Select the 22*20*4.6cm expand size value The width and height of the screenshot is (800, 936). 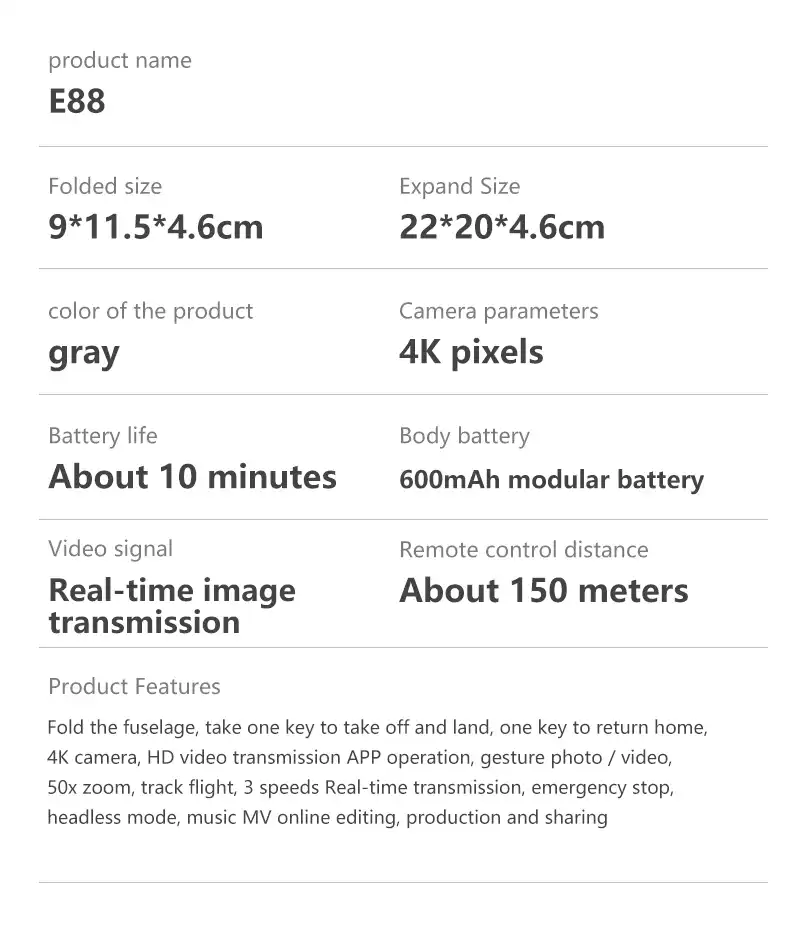pyautogui.click(x=502, y=227)
